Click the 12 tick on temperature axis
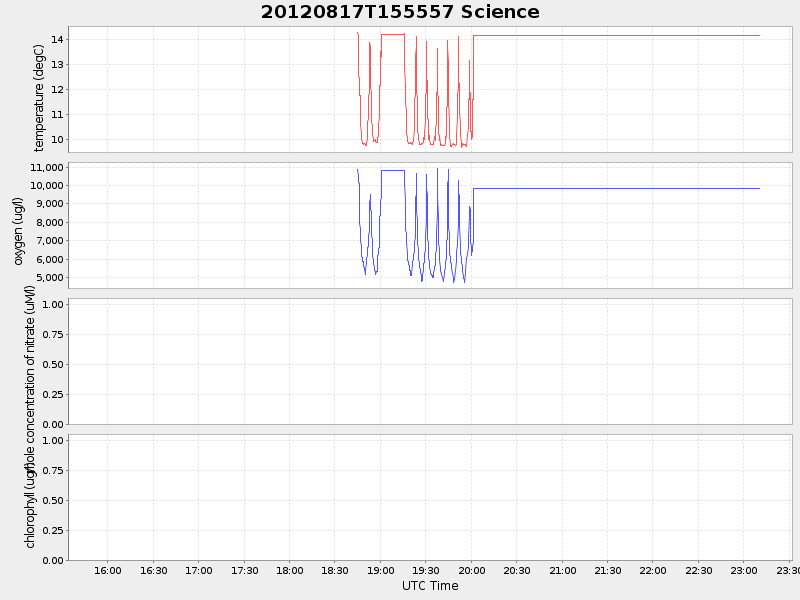This screenshot has height=600, width=800. (57, 90)
